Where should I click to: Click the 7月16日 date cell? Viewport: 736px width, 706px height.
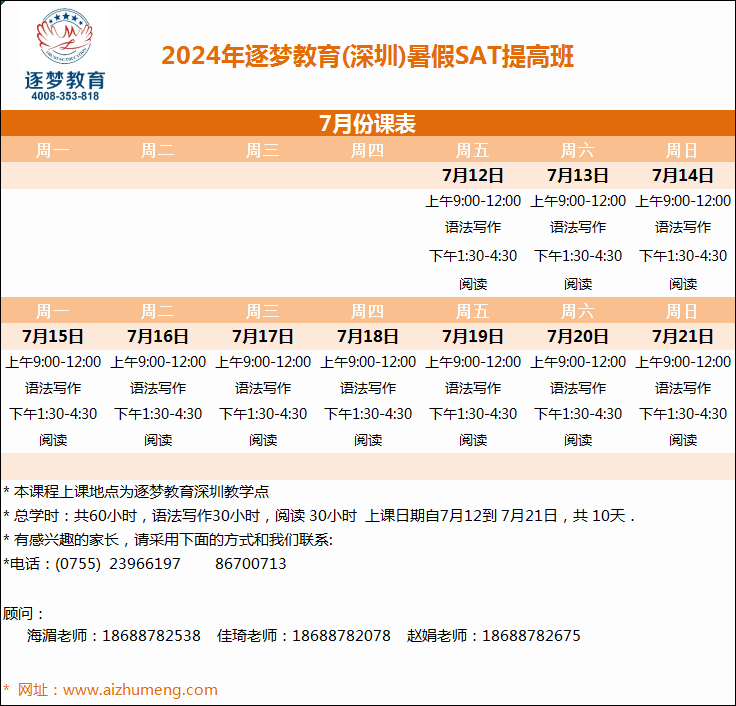click(158, 337)
